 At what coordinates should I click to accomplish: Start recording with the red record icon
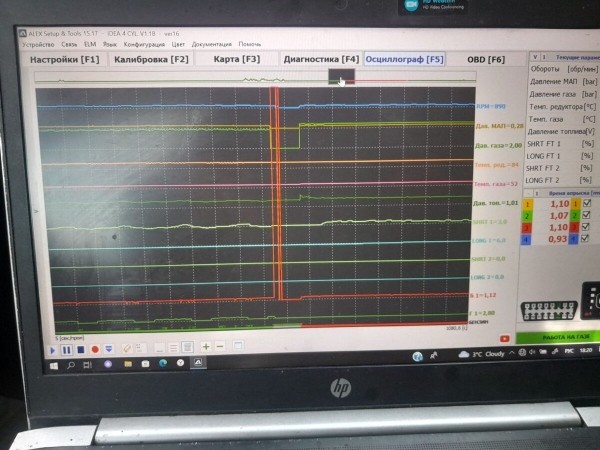(x=93, y=349)
